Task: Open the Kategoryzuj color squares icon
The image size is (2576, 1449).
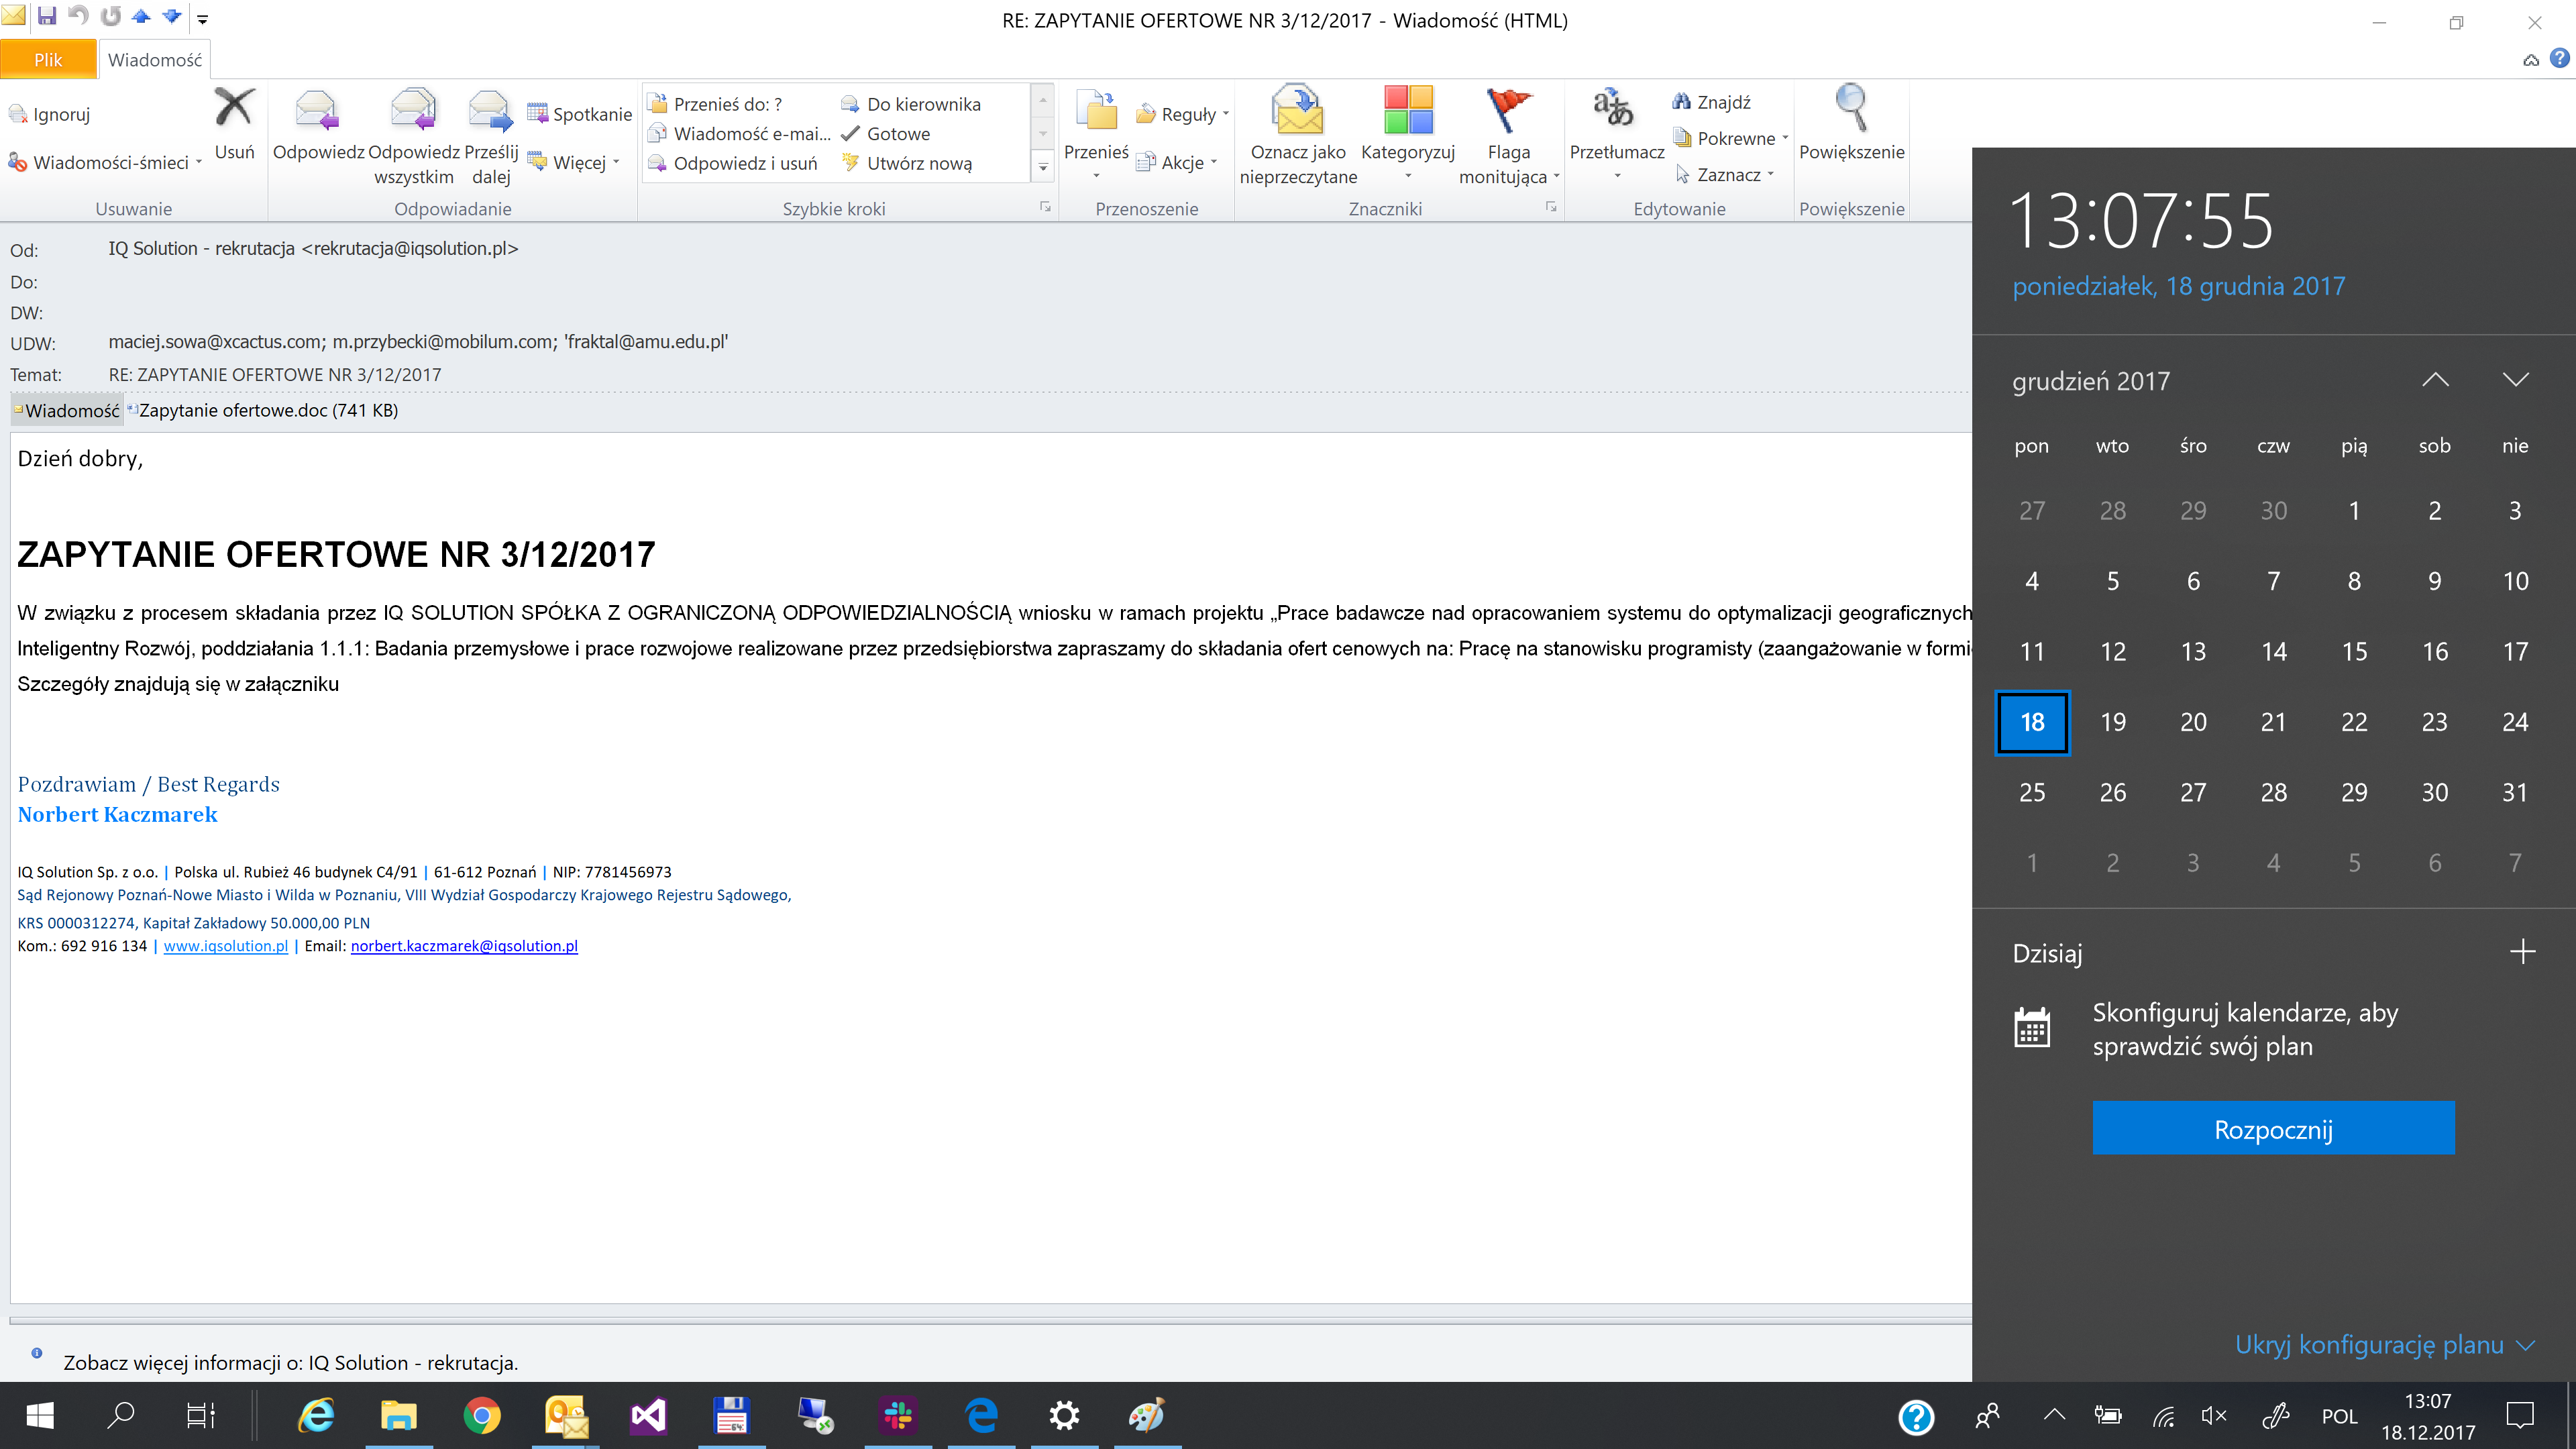Action: click(1407, 110)
